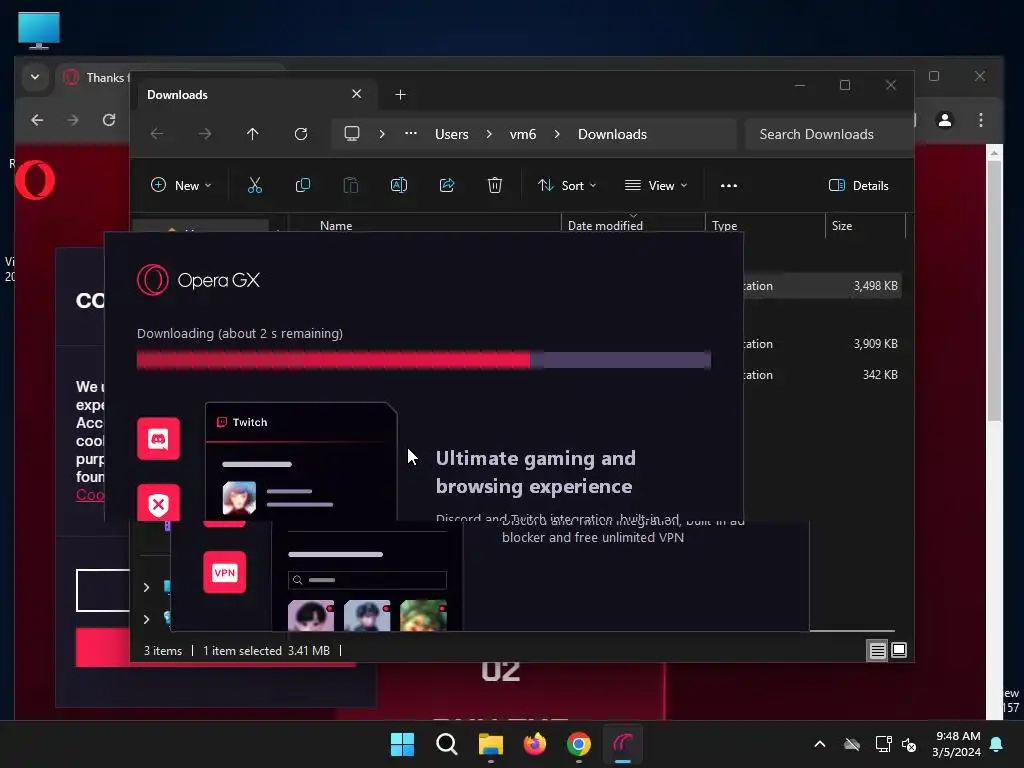Go up one folder level in Explorer
The image size is (1024, 768).
(x=253, y=134)
